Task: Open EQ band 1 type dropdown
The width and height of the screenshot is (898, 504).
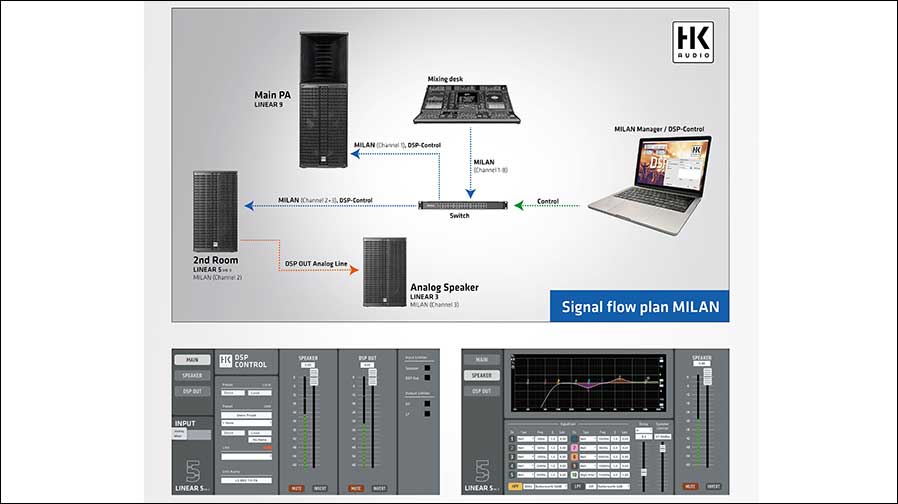Action: (x=525, y=439)
